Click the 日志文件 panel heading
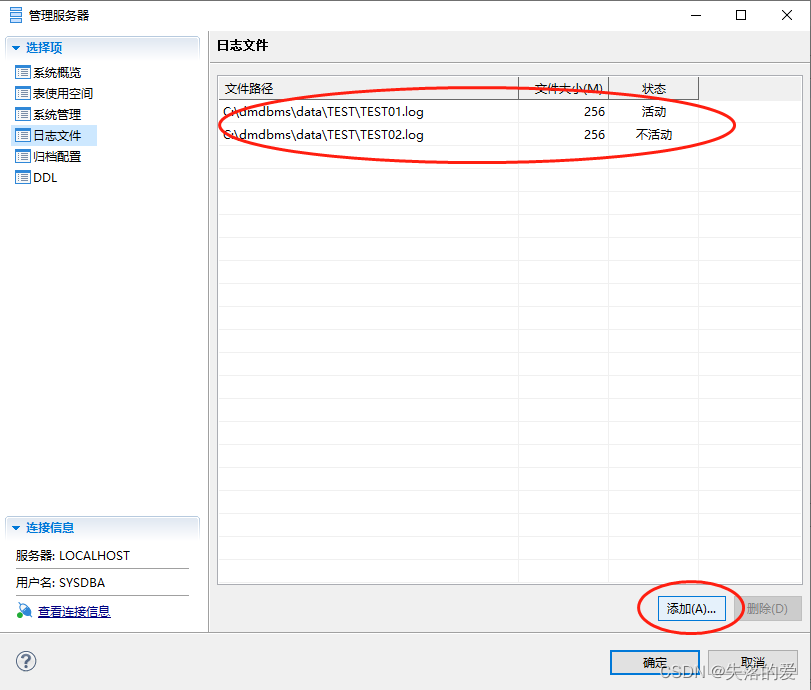811x690 pixels. 242,46
